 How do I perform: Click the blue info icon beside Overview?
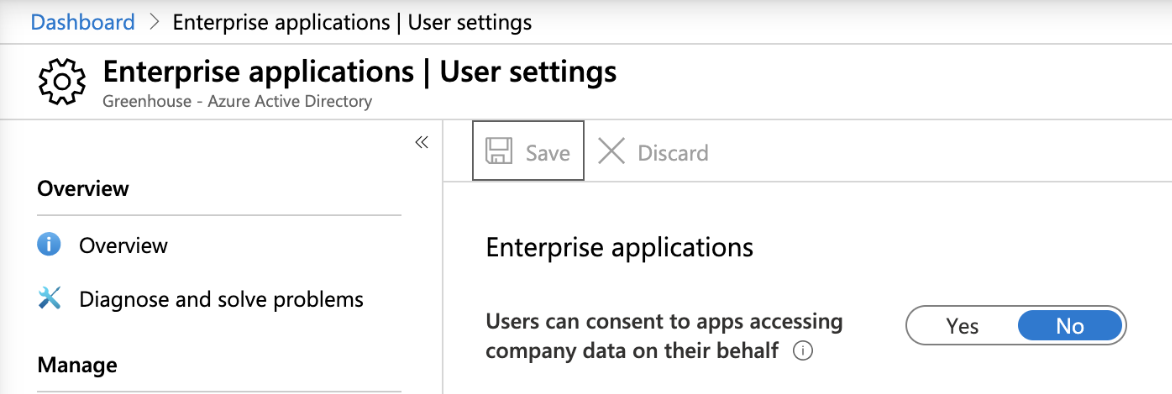pos(49,244)
